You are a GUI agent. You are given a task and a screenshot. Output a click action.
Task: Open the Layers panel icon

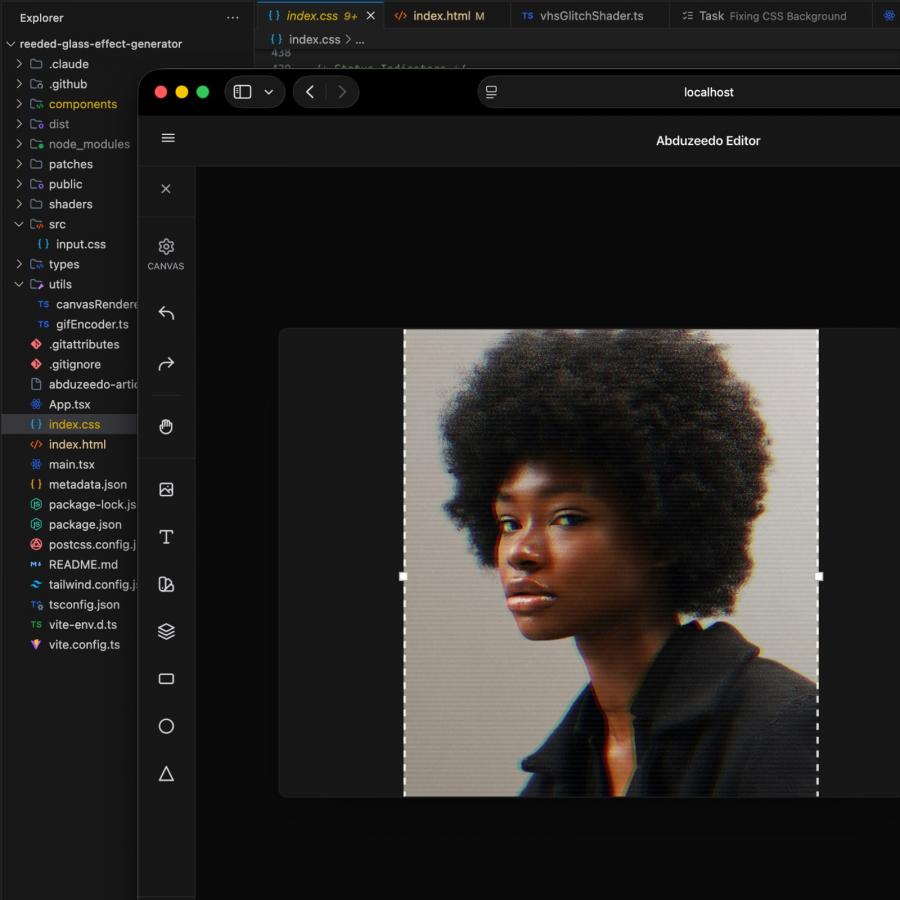tap(166, 631)
